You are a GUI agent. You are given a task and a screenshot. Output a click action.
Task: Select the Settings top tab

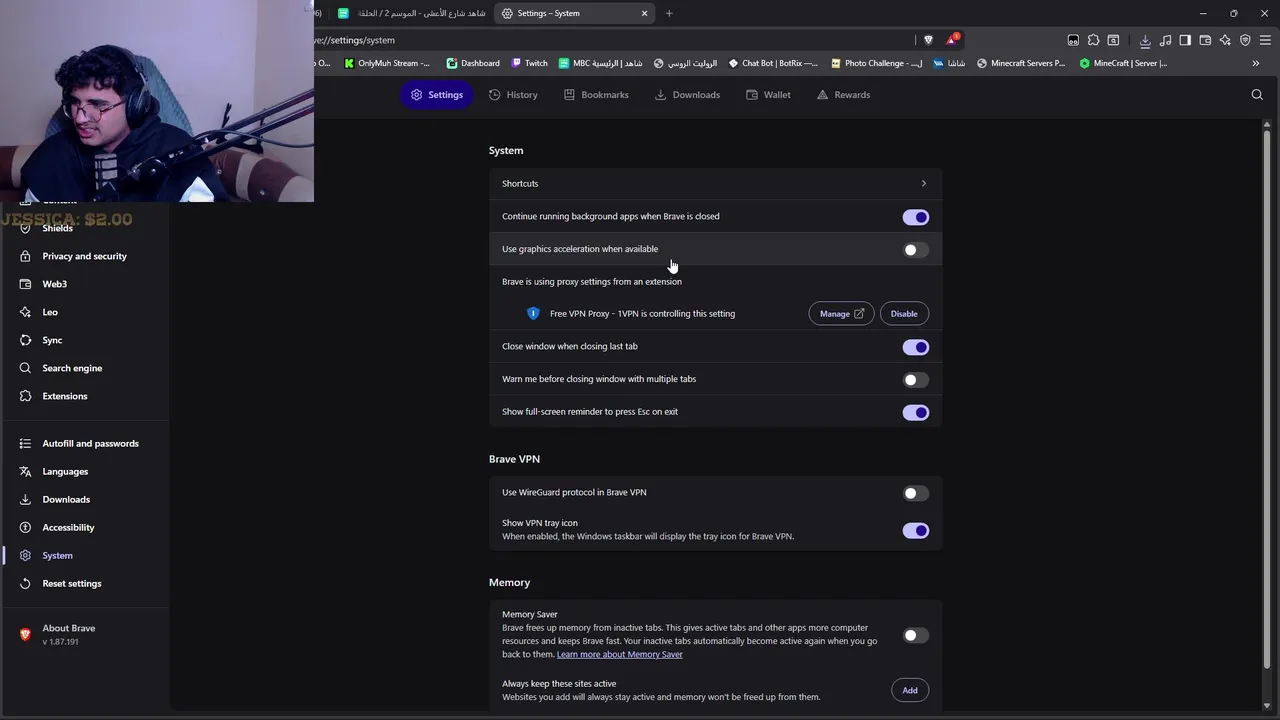tap(436, 95)
